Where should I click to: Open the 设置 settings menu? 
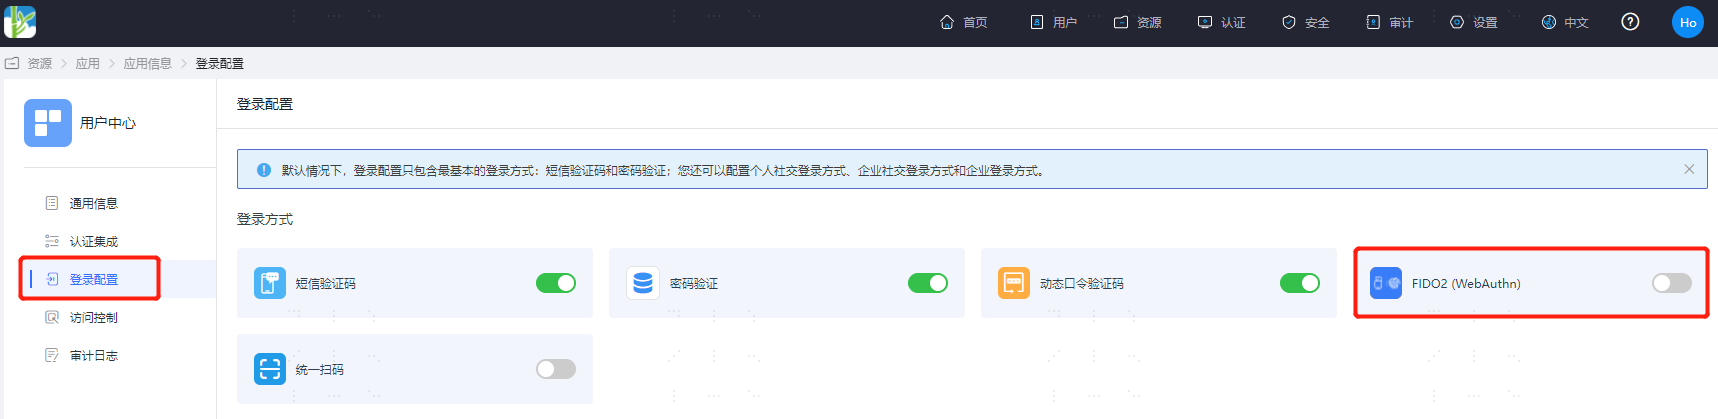pos(1474,22)
